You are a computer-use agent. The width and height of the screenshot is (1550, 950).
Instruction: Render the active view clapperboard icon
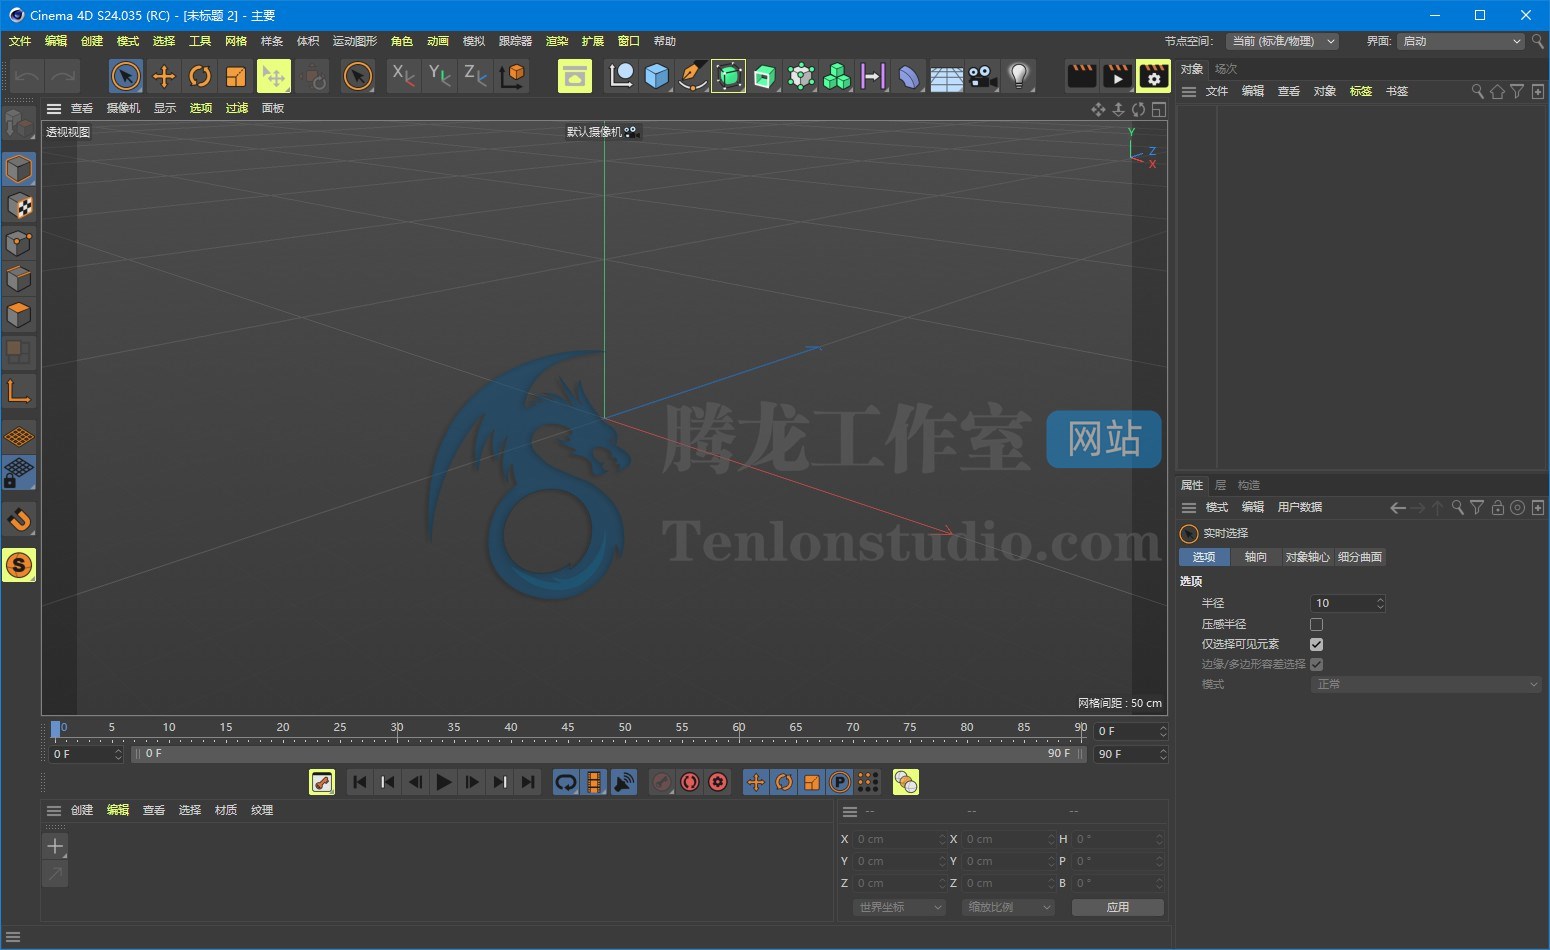click(x=1081, y=76)
